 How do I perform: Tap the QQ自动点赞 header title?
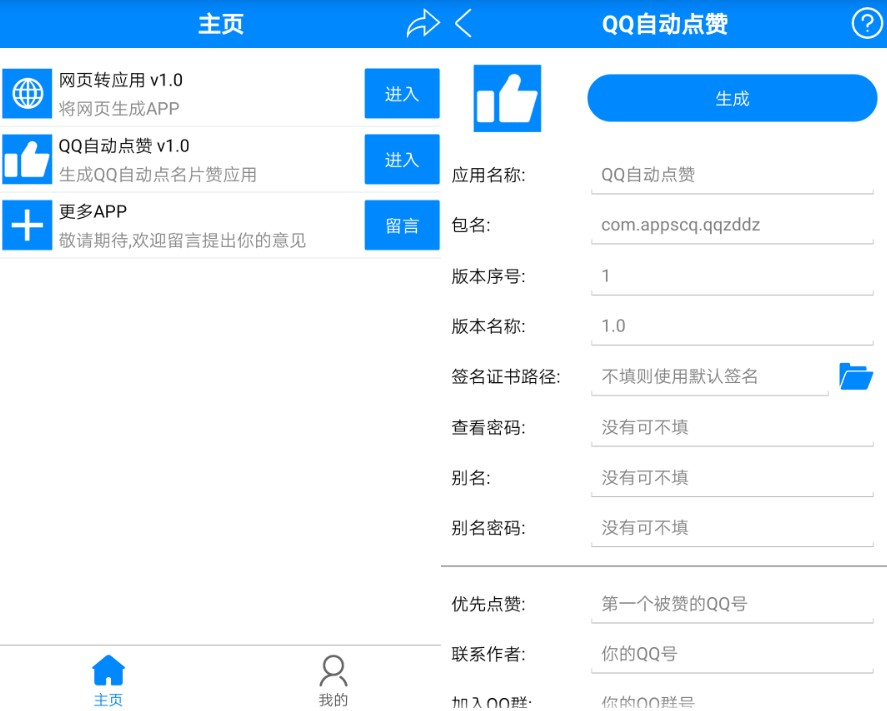click(x=665, y=24)
